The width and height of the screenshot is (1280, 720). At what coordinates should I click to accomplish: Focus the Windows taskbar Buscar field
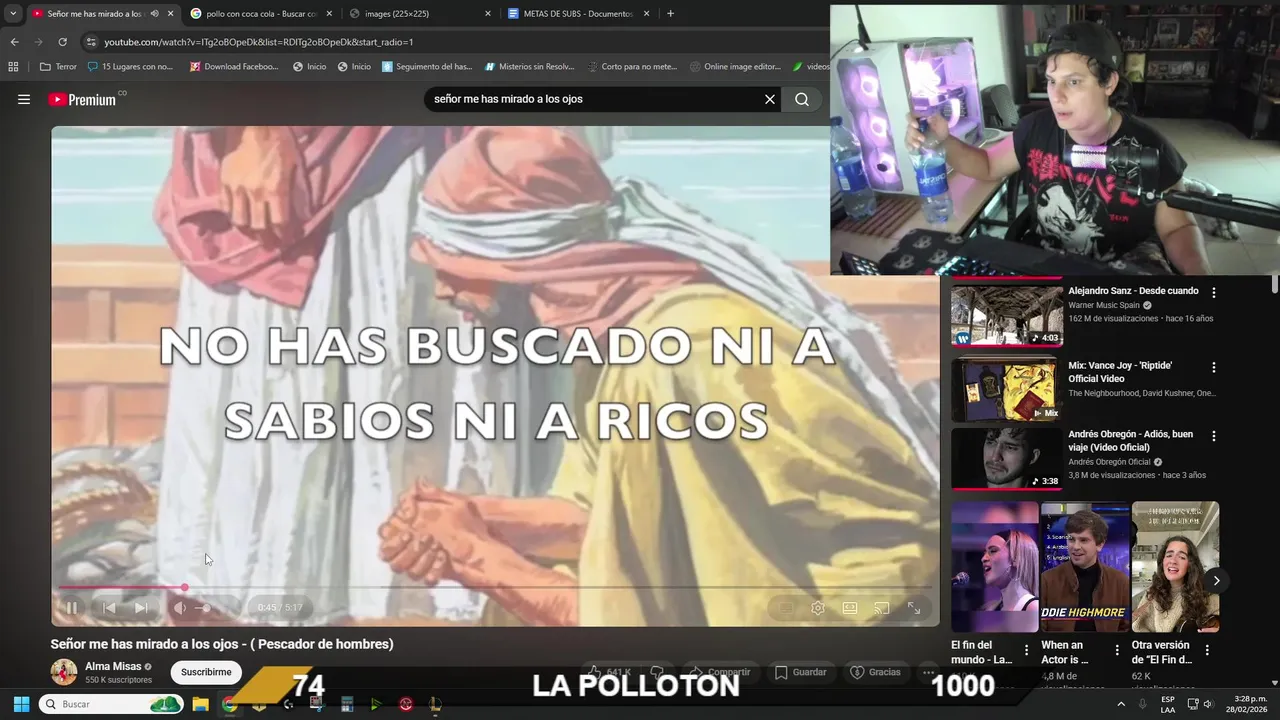point(112,704)
